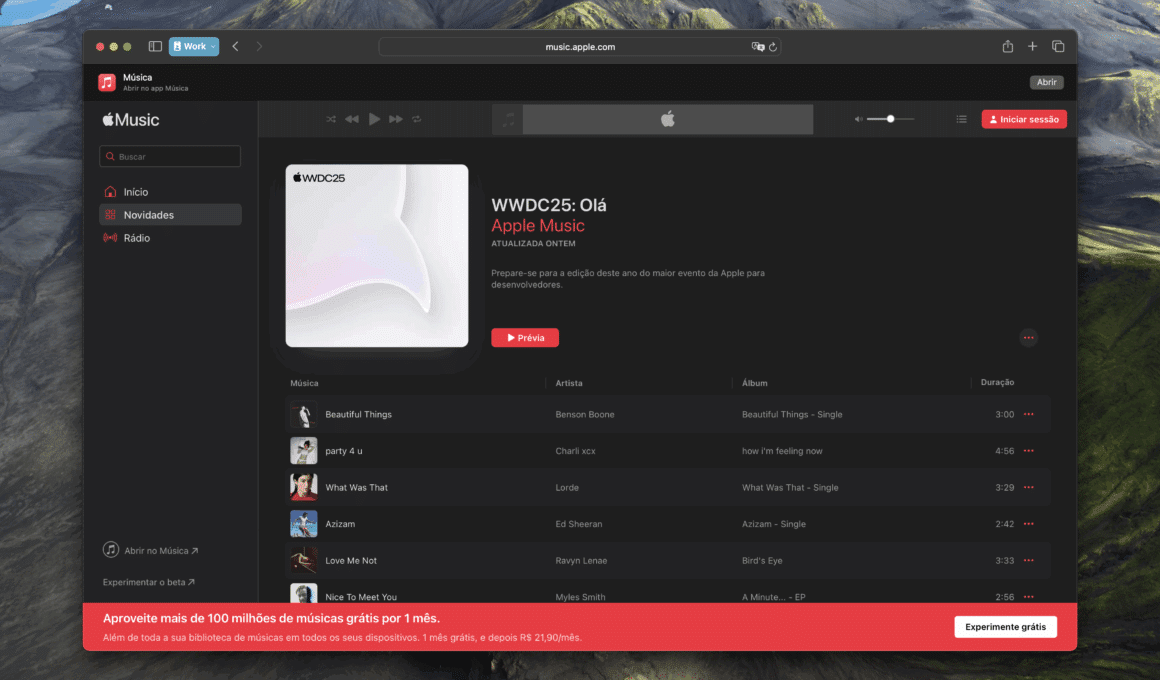Open artist Ed Sheeran
Viewport: 1160px width, 680px height.
coord(579,524)
